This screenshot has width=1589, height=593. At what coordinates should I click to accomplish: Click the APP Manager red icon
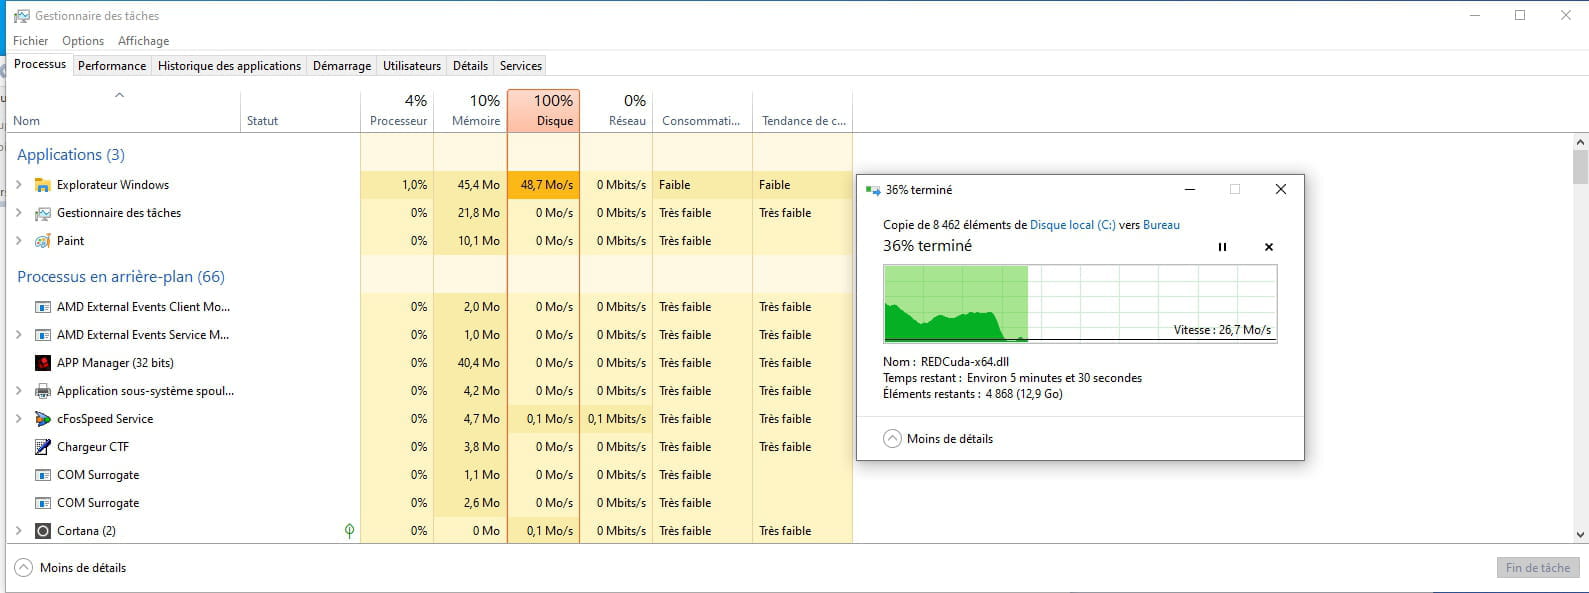(42, 363)
